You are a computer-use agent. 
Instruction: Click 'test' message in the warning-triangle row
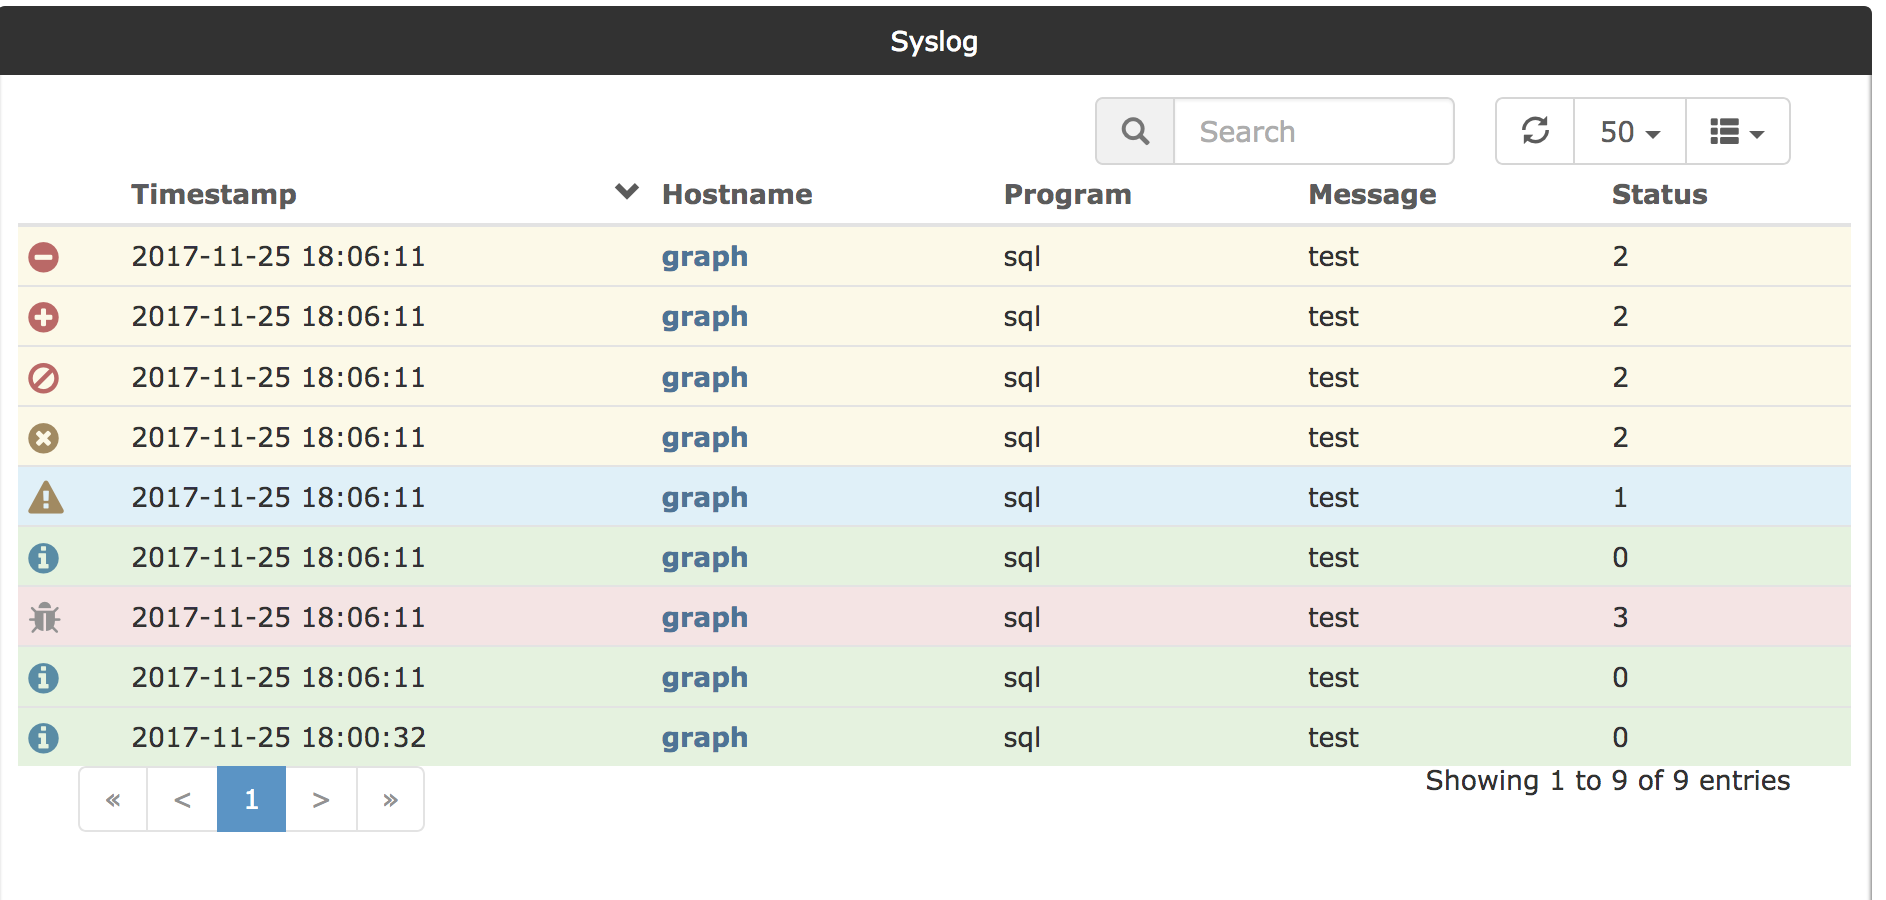1333,498
